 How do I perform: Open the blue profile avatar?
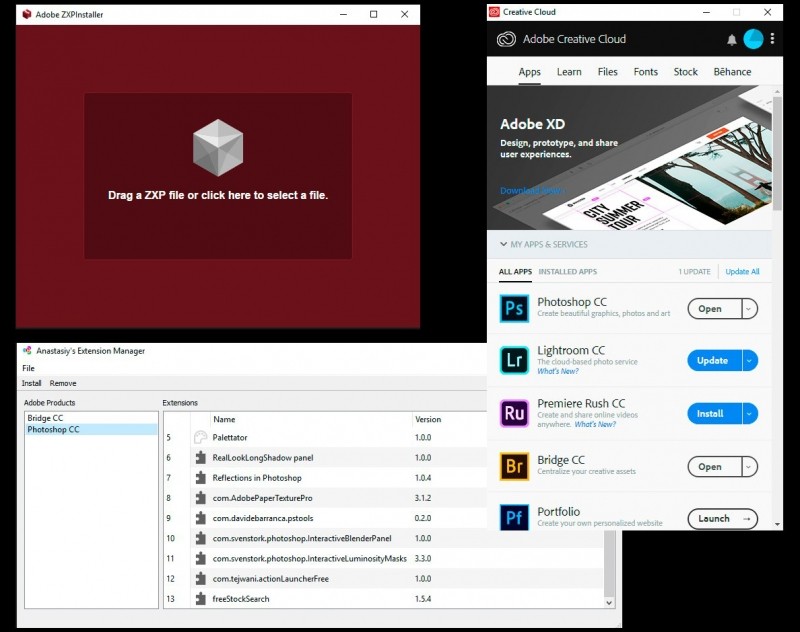[753, 39]
